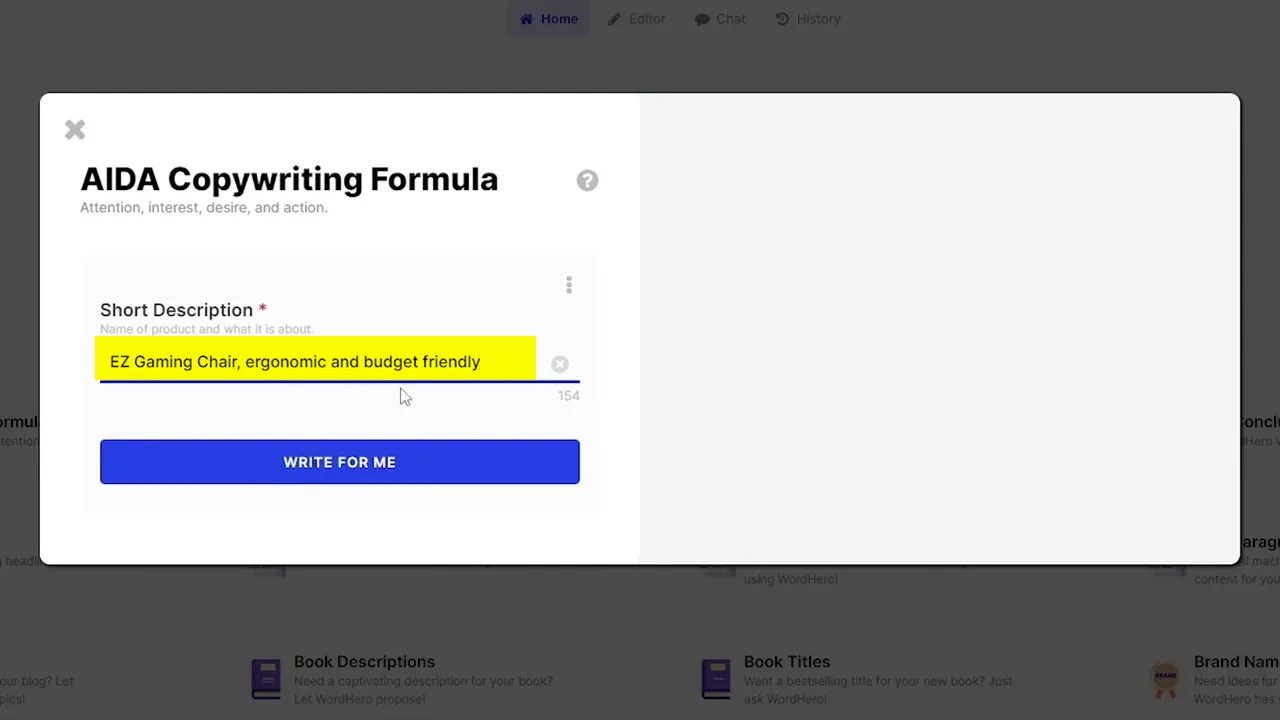
Task: Click the Home house icon in the navbar
Action: tap(527, 18)
